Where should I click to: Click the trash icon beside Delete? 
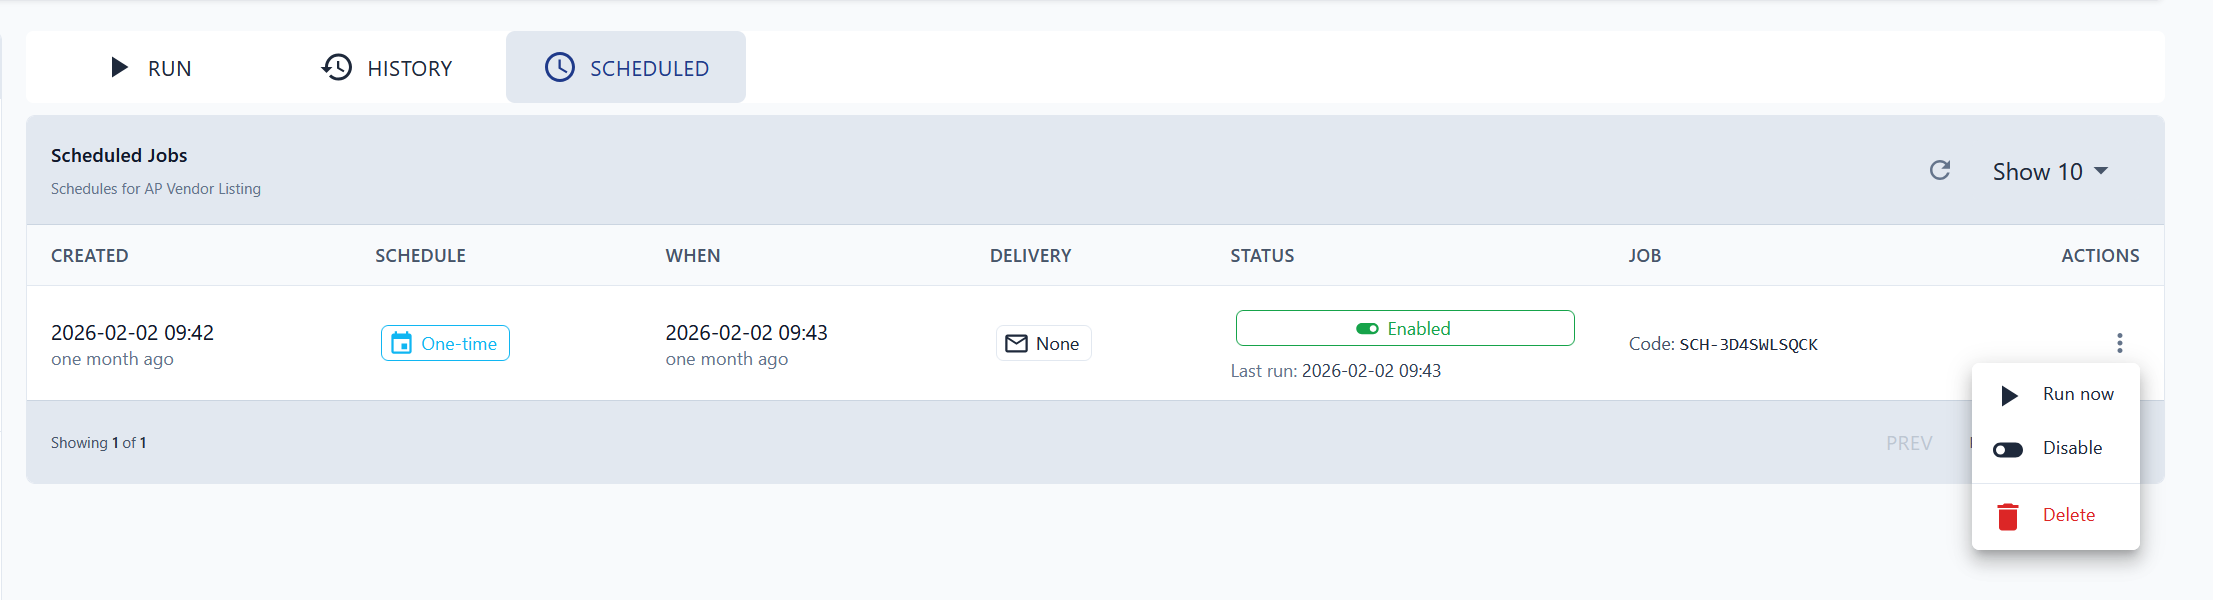[2008, 515]
